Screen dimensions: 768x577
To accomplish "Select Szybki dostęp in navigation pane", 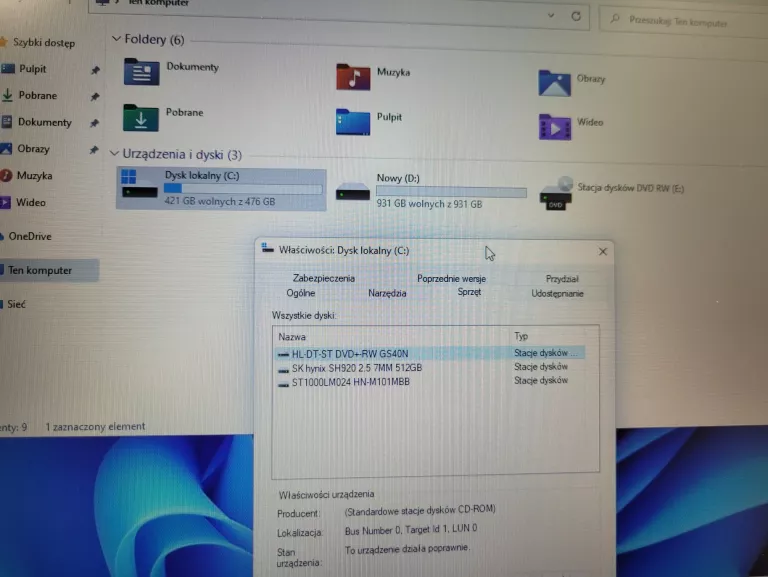I will click(x=44, y=43).
